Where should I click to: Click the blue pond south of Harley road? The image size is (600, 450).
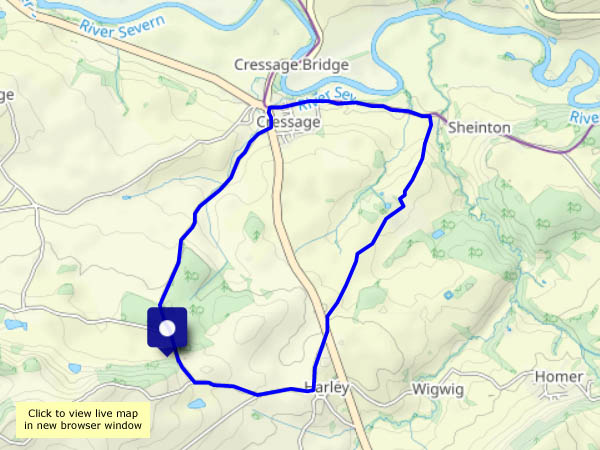197,403
